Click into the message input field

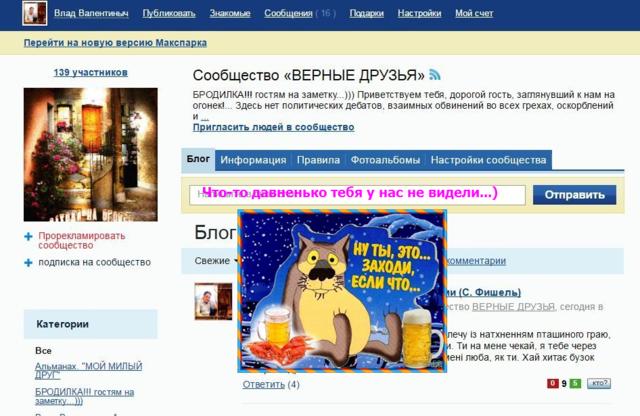coord(357,195)
